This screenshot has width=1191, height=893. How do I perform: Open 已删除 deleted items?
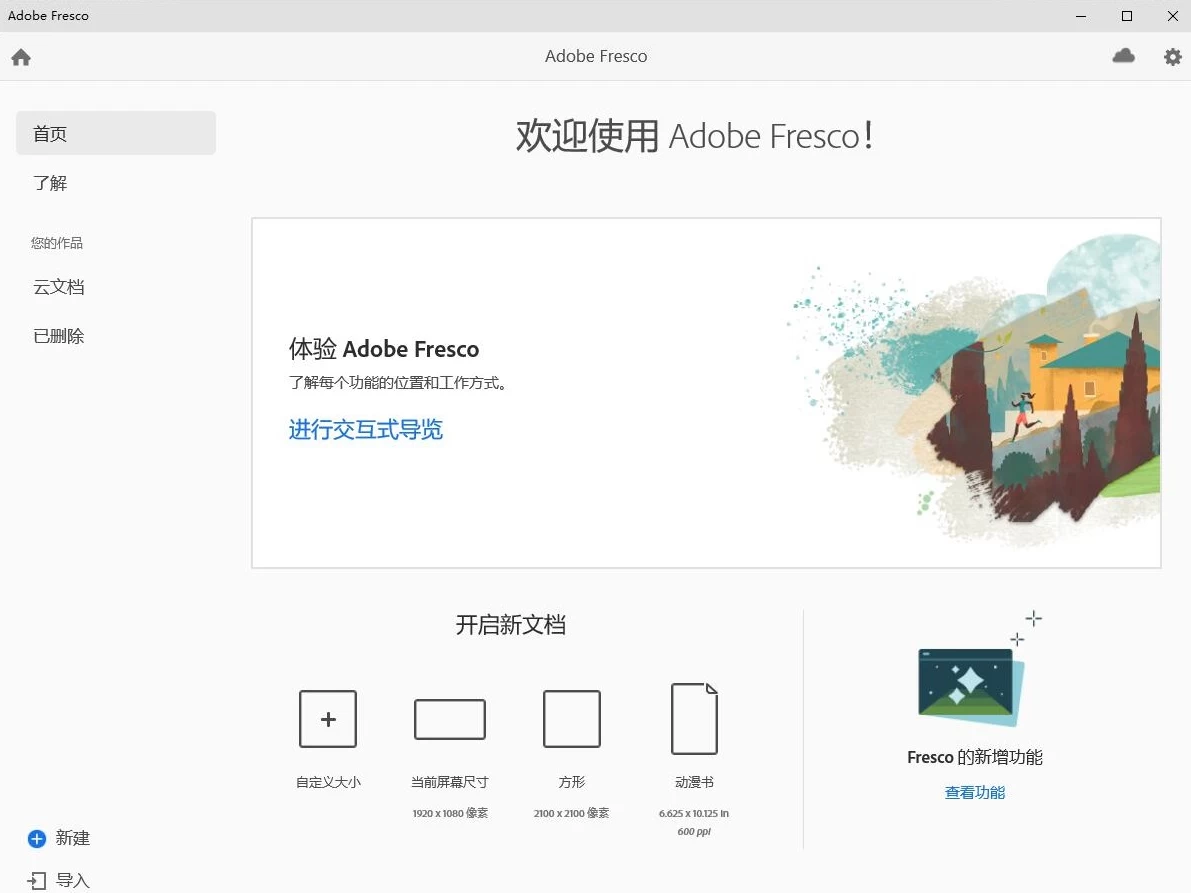point(59,336)
